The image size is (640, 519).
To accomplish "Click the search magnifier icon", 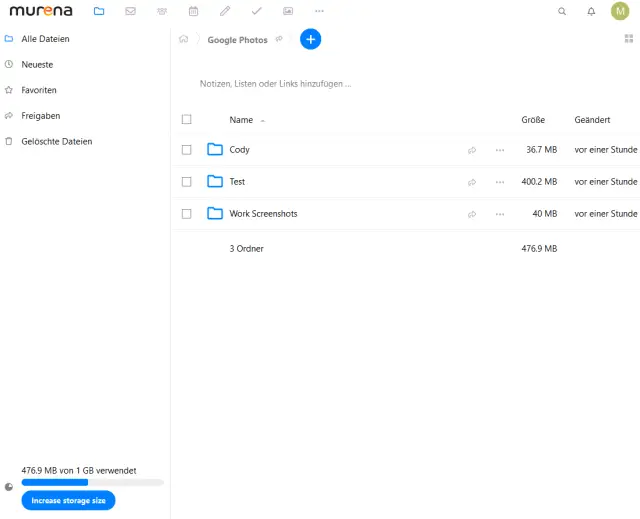I will point(561,12).
